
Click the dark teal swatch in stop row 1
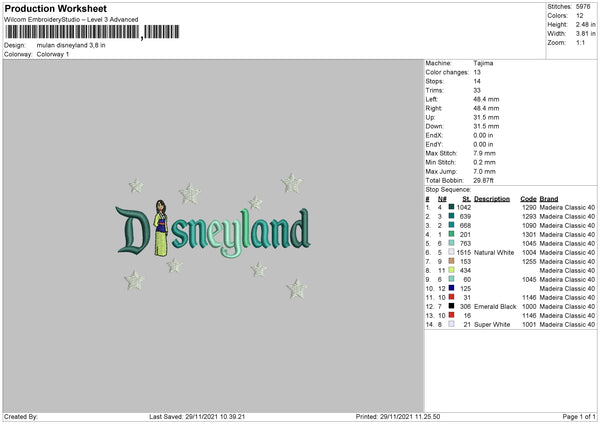coord(451,207)
